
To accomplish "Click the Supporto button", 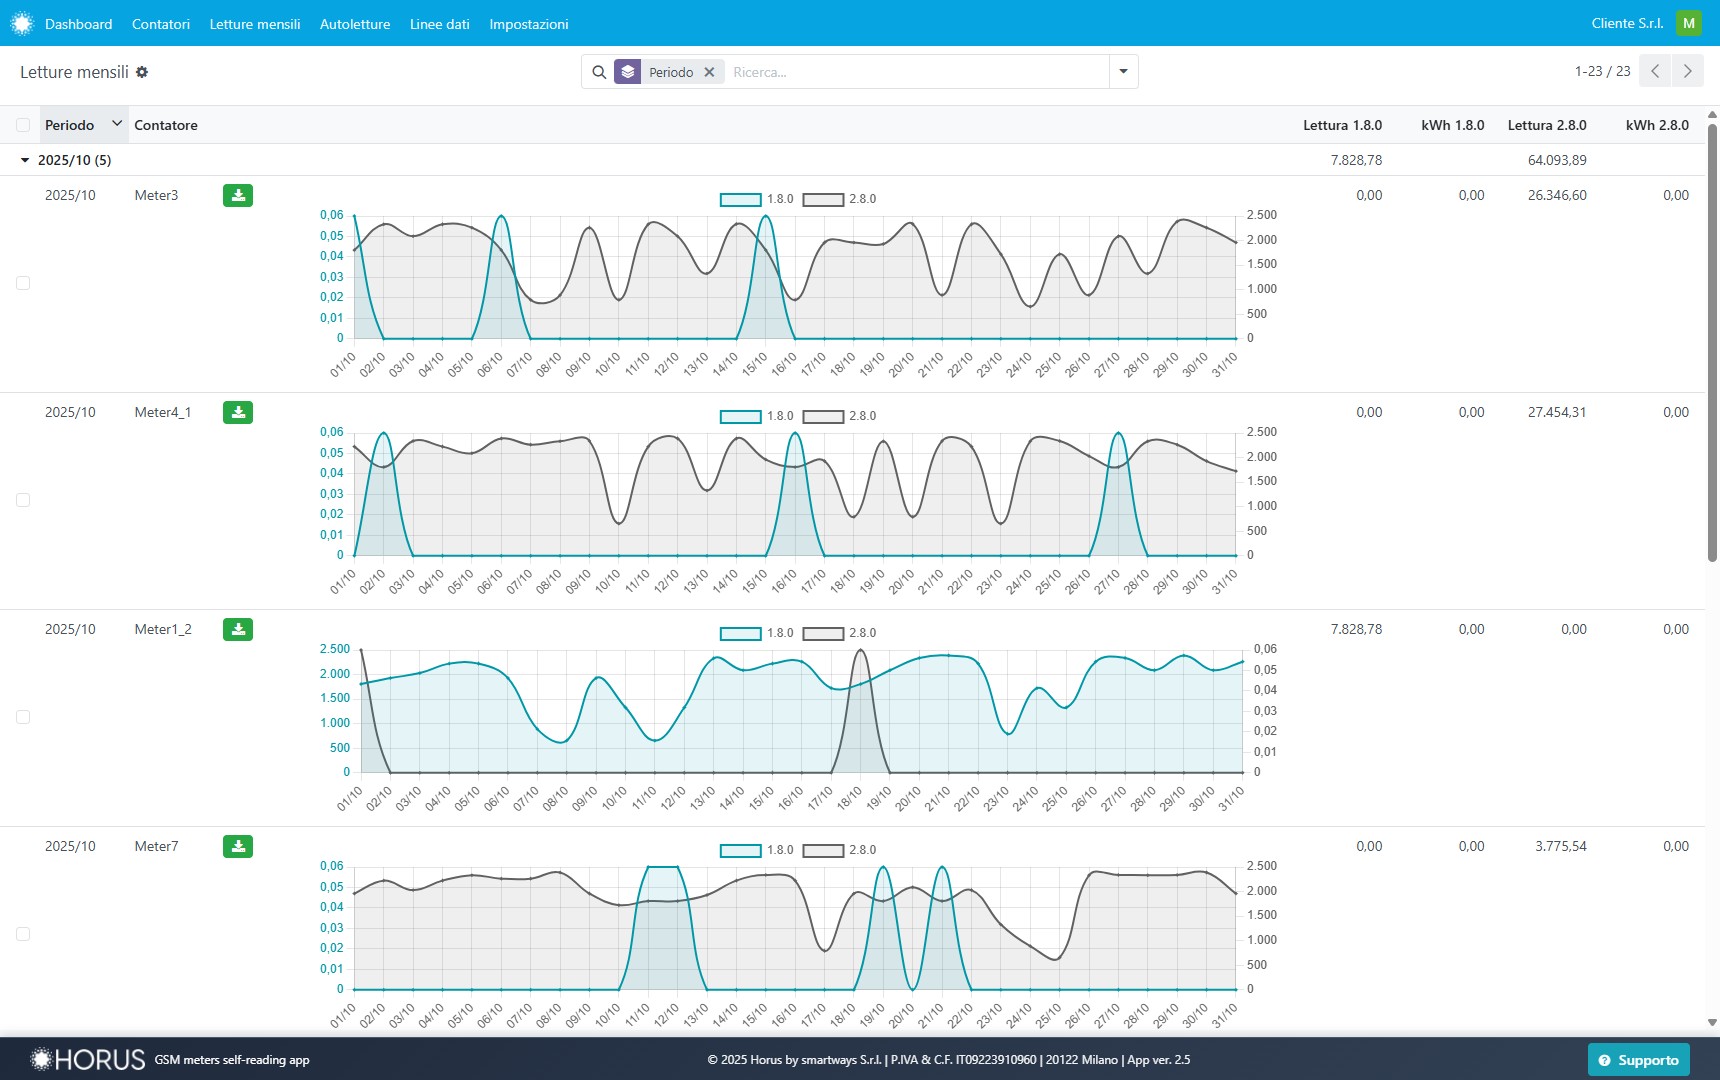I will [x=1638, y=1060].
